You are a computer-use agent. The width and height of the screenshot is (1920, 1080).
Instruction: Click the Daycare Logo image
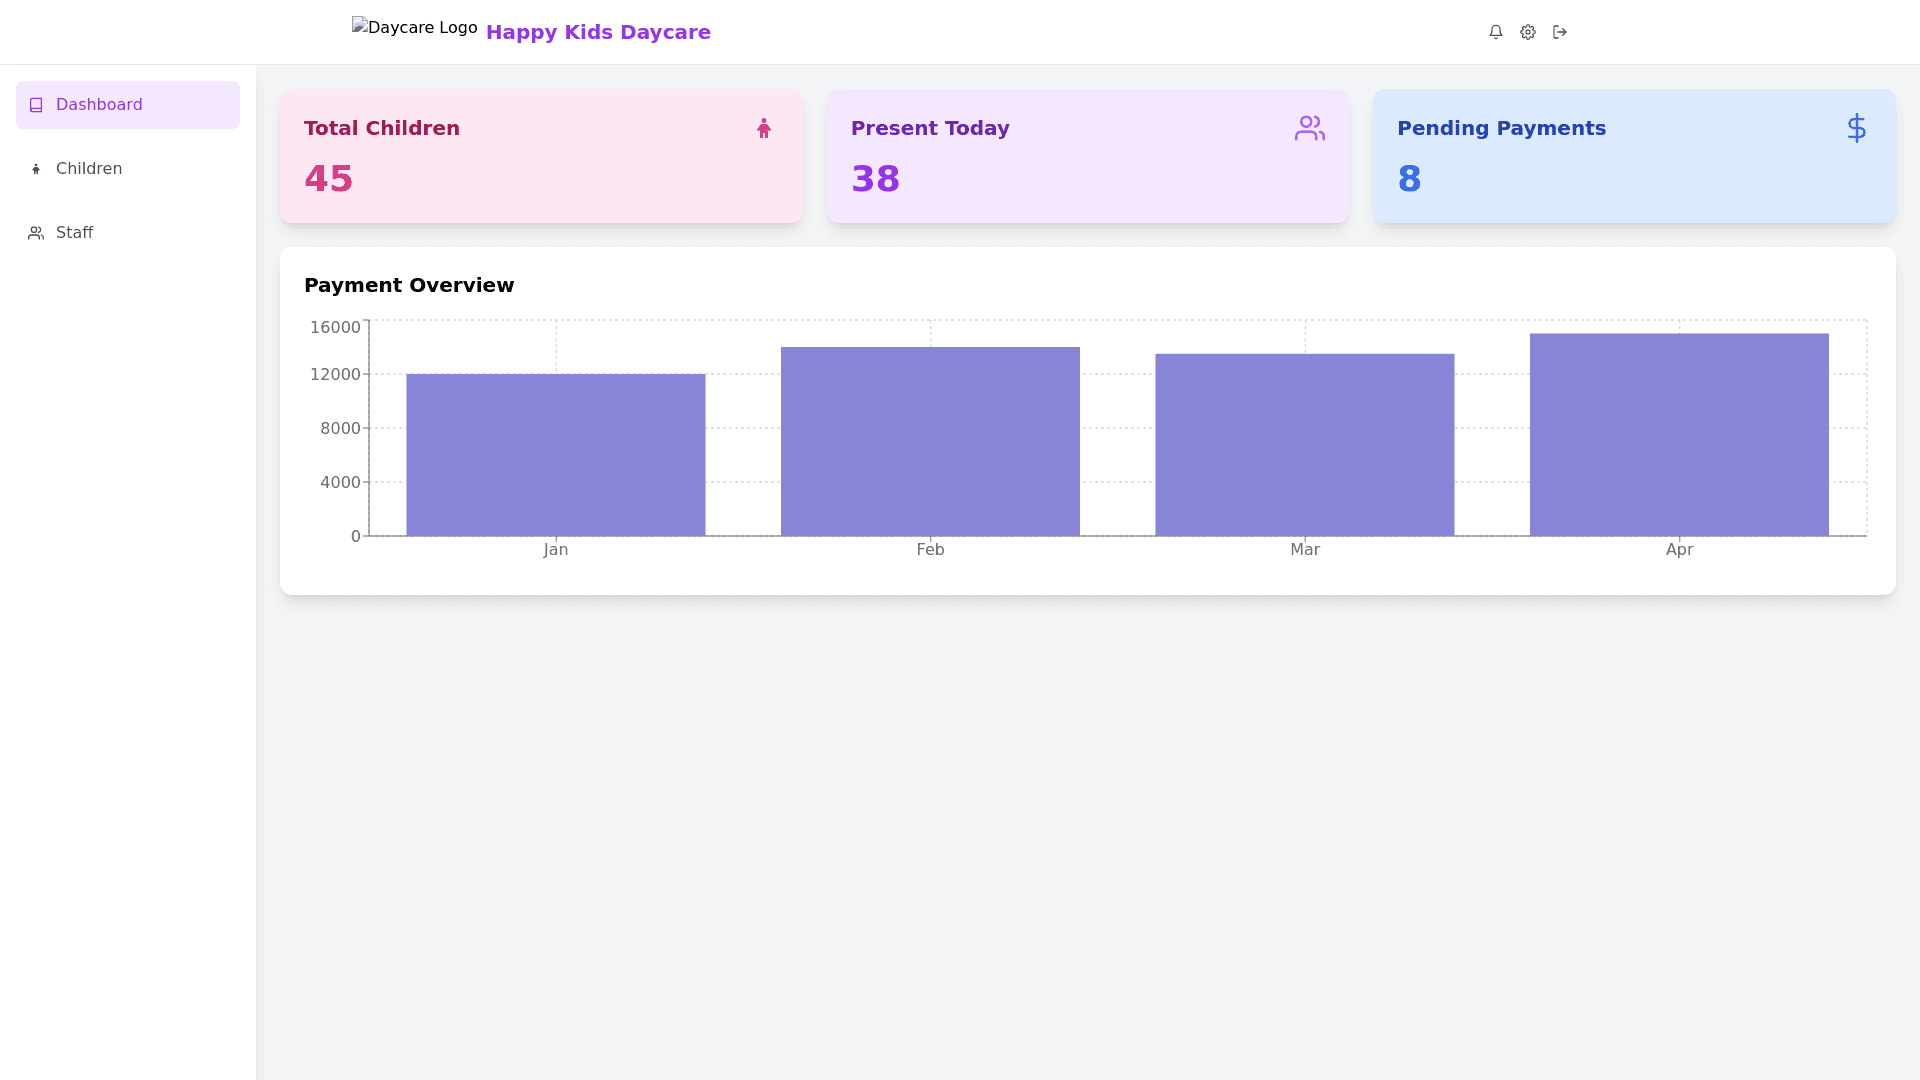pos(414,28)
